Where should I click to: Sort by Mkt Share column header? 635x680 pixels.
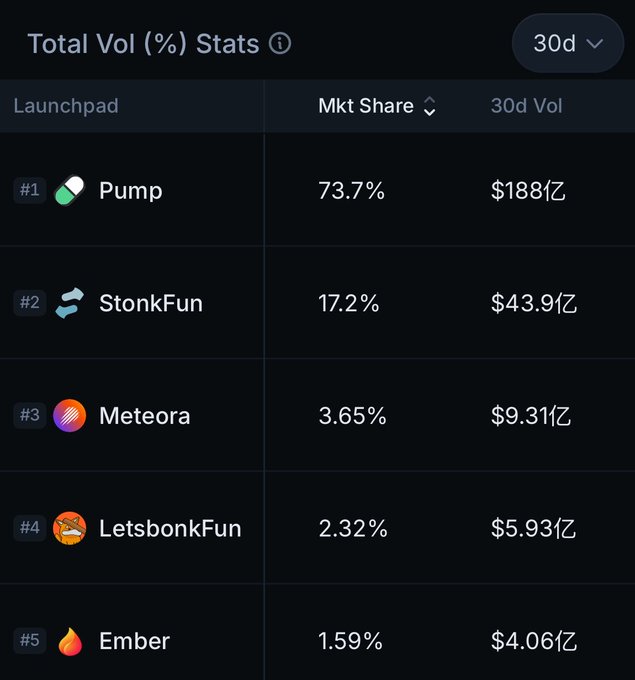point(366,106)
